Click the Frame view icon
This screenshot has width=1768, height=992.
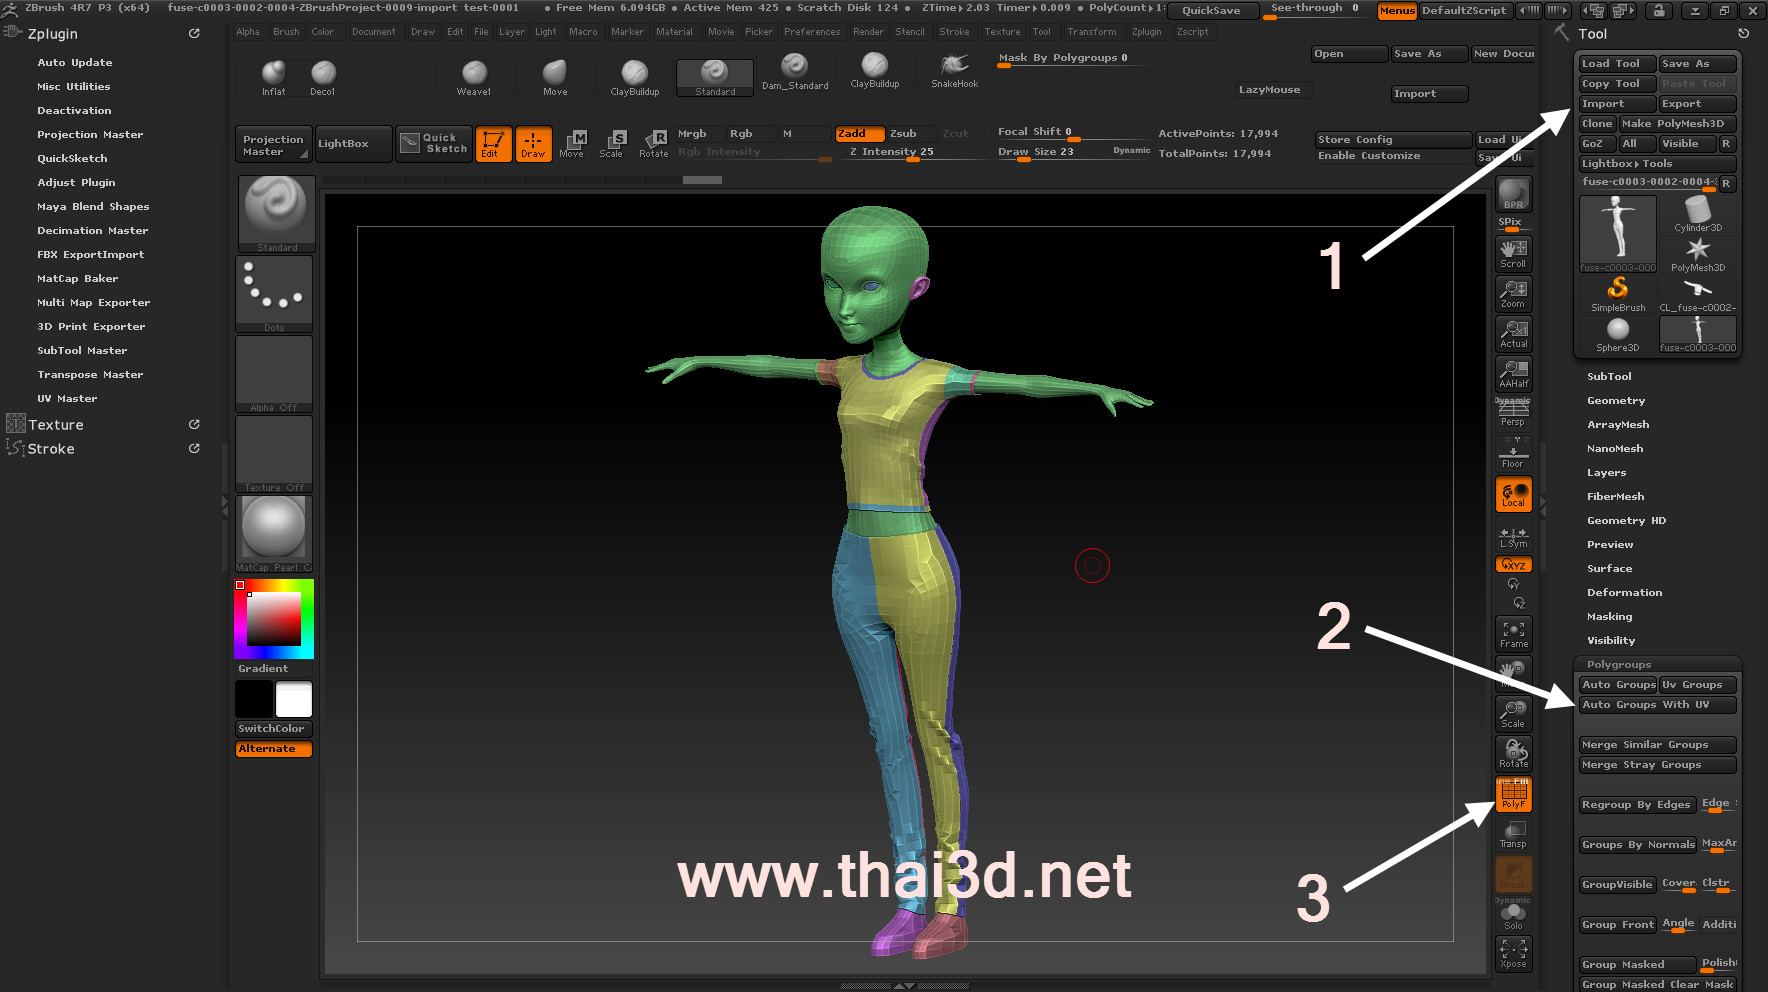click(x=1513, y=634)
